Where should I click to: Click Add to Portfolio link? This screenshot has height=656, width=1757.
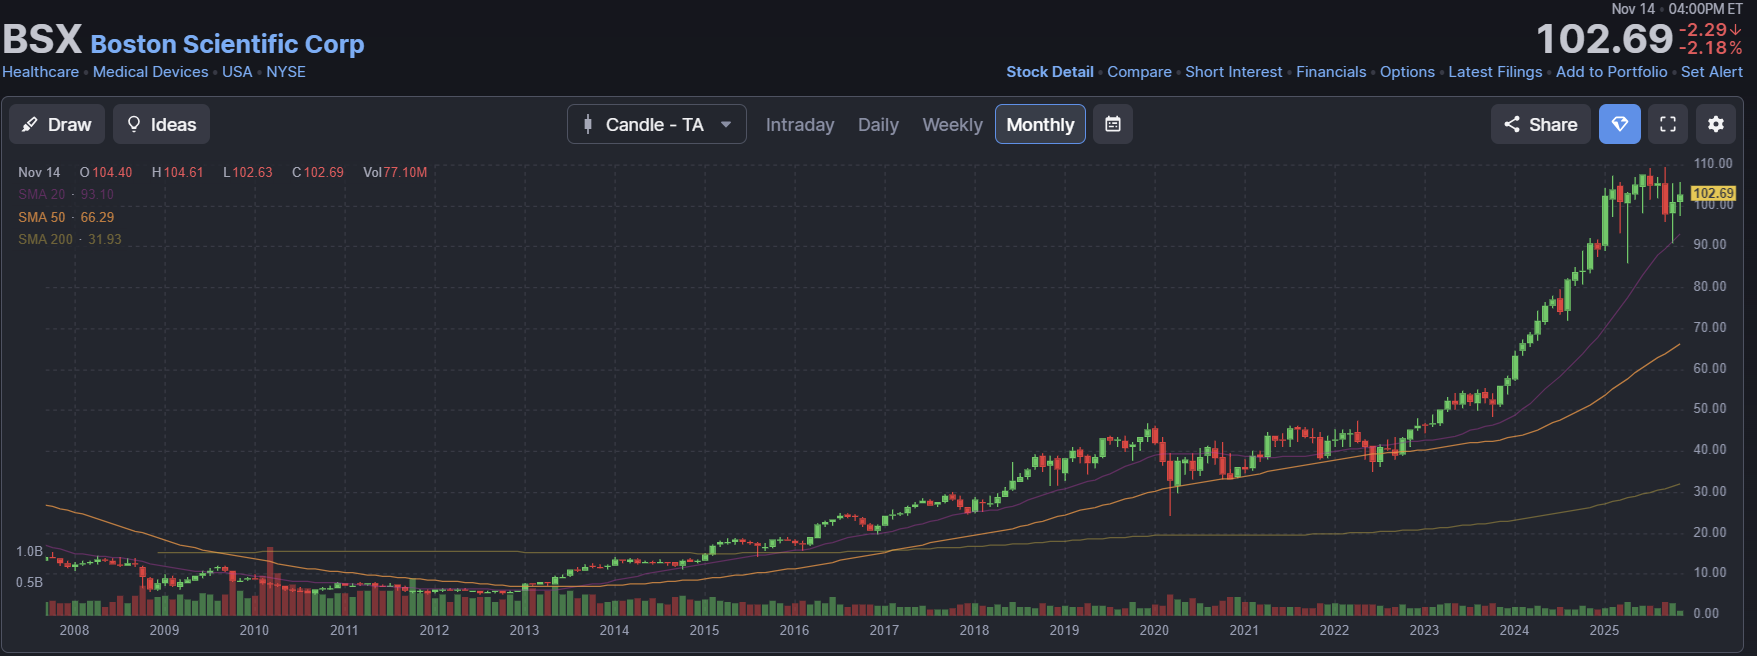(x=1612, y=72)
